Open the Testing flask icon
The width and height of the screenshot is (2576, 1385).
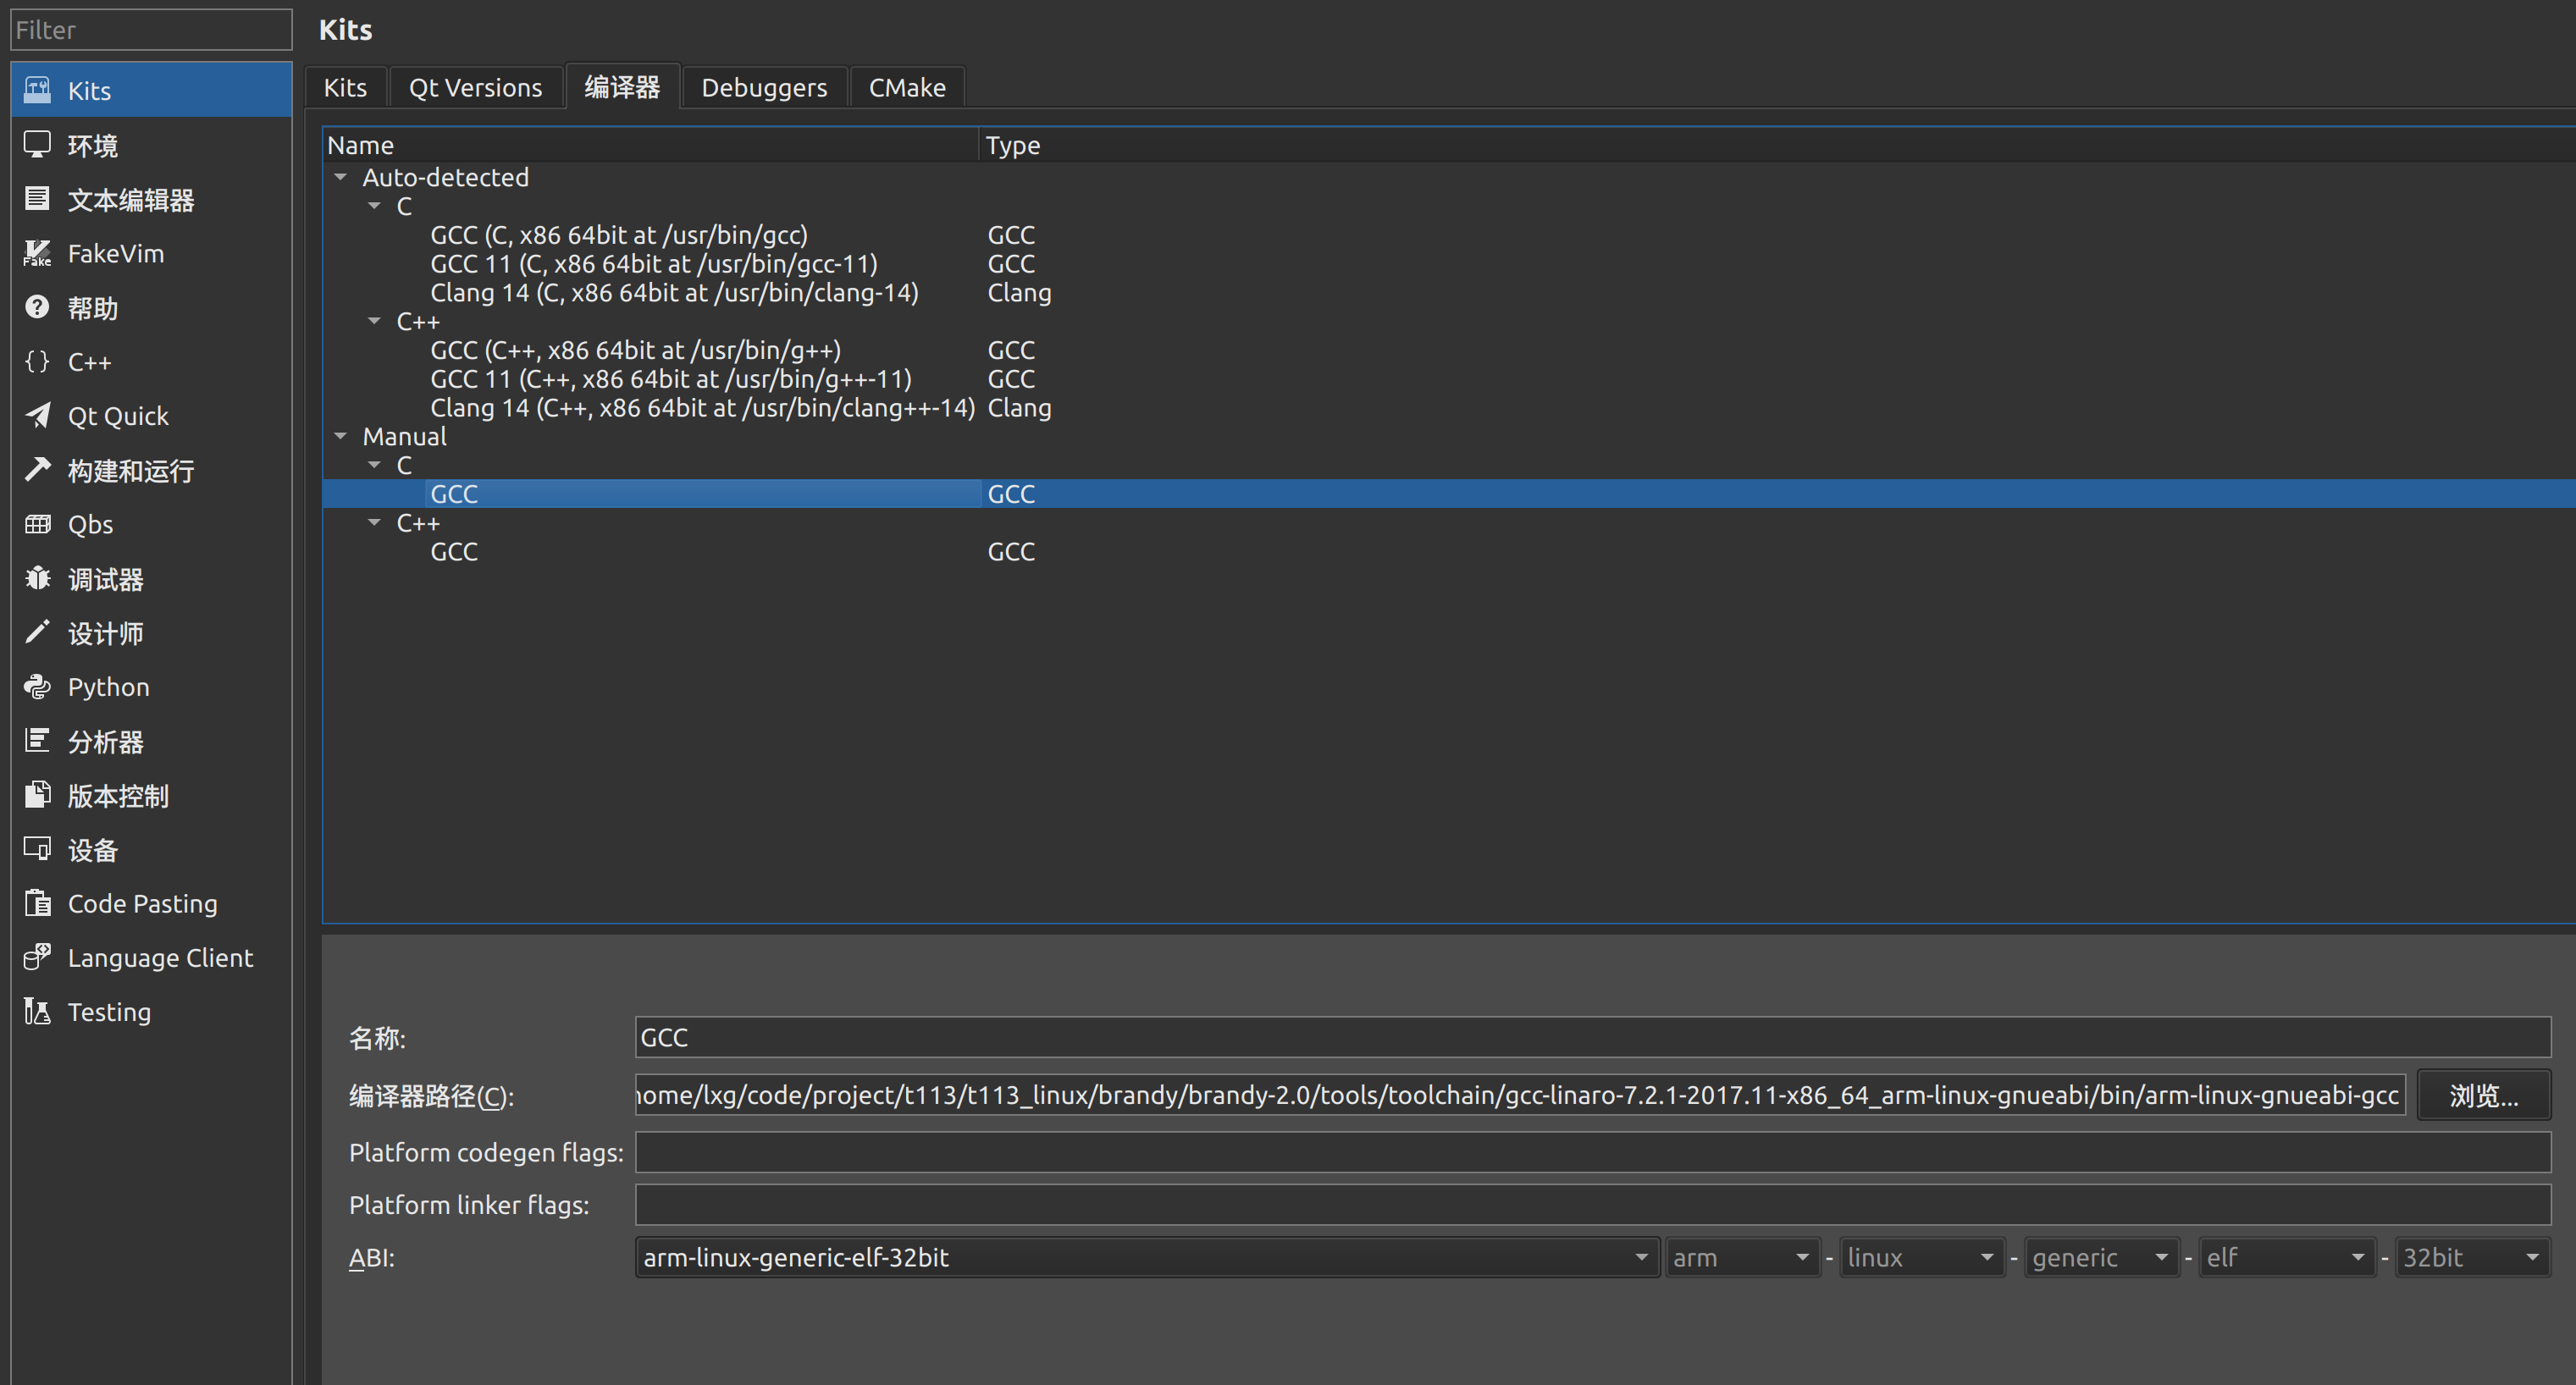[x=37, y=1011]
